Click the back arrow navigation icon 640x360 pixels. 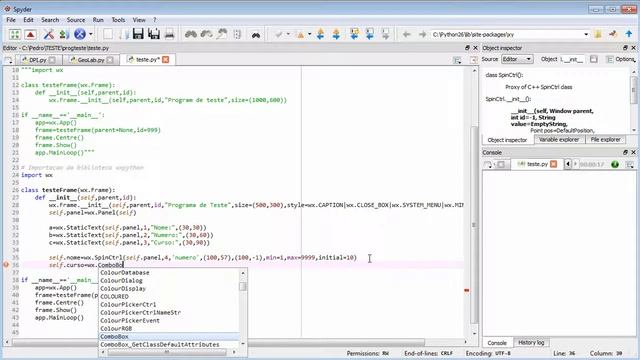click(x=407, y=34)
